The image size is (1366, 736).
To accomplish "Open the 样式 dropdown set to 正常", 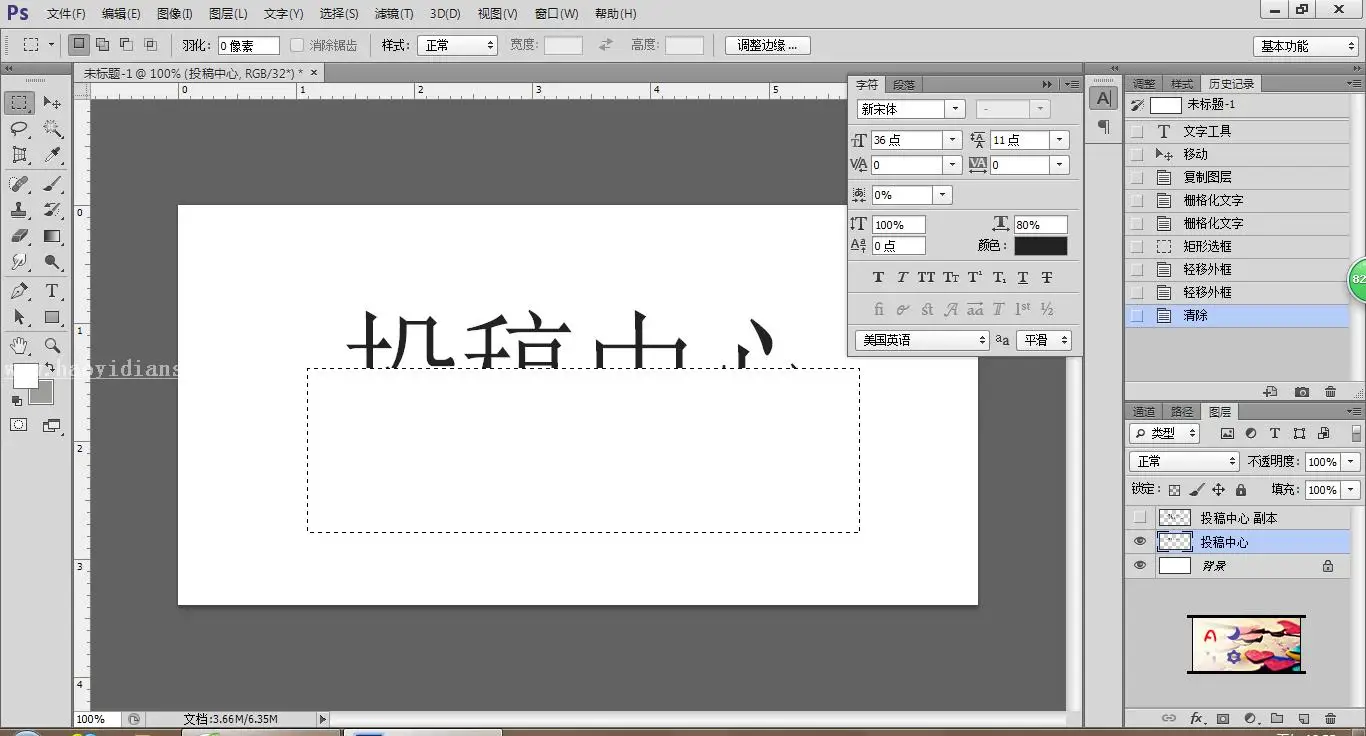I will click(458, 45).
